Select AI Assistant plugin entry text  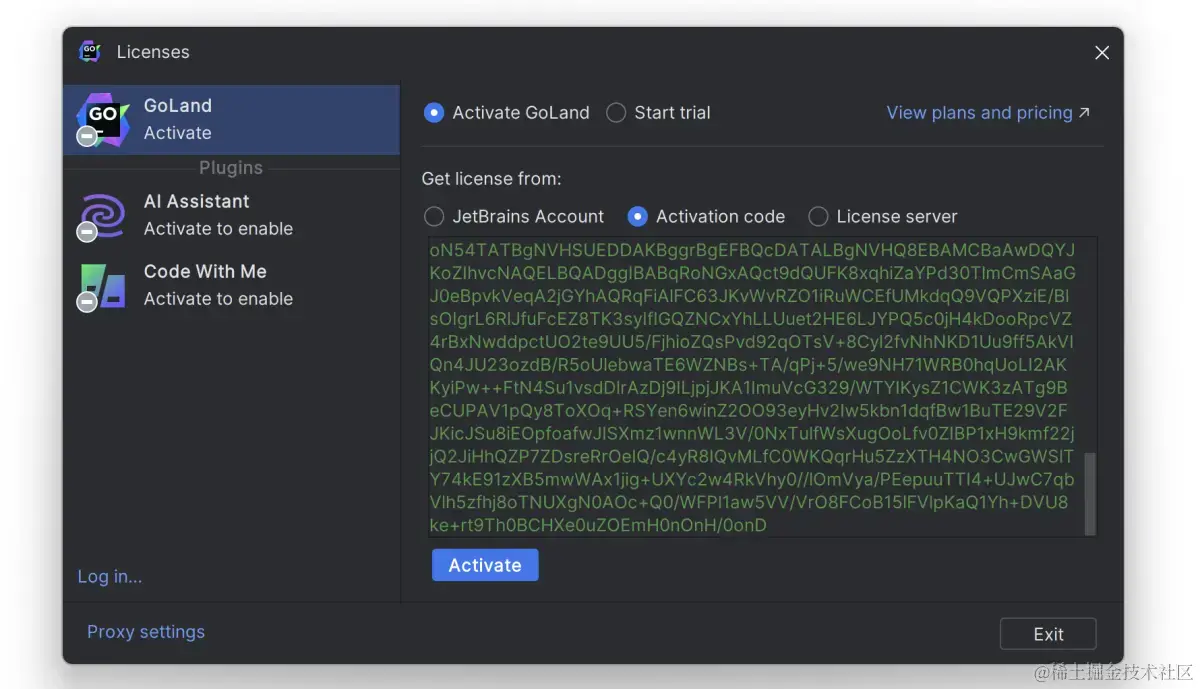point(218,215)
